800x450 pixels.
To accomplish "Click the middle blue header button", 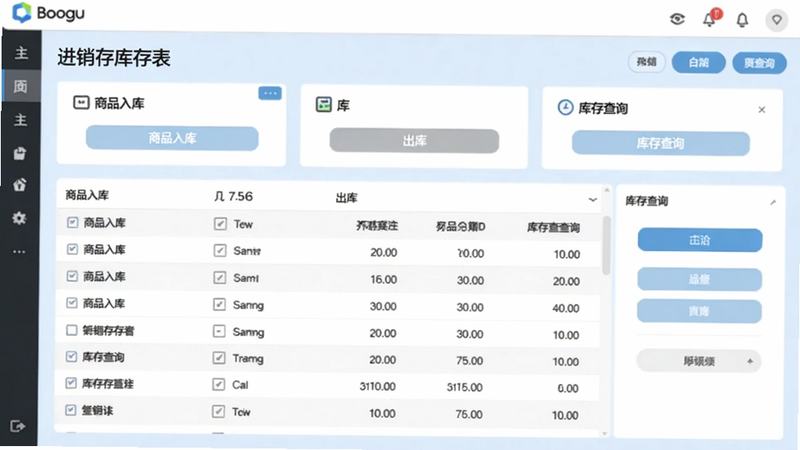I will coord(698,62).
